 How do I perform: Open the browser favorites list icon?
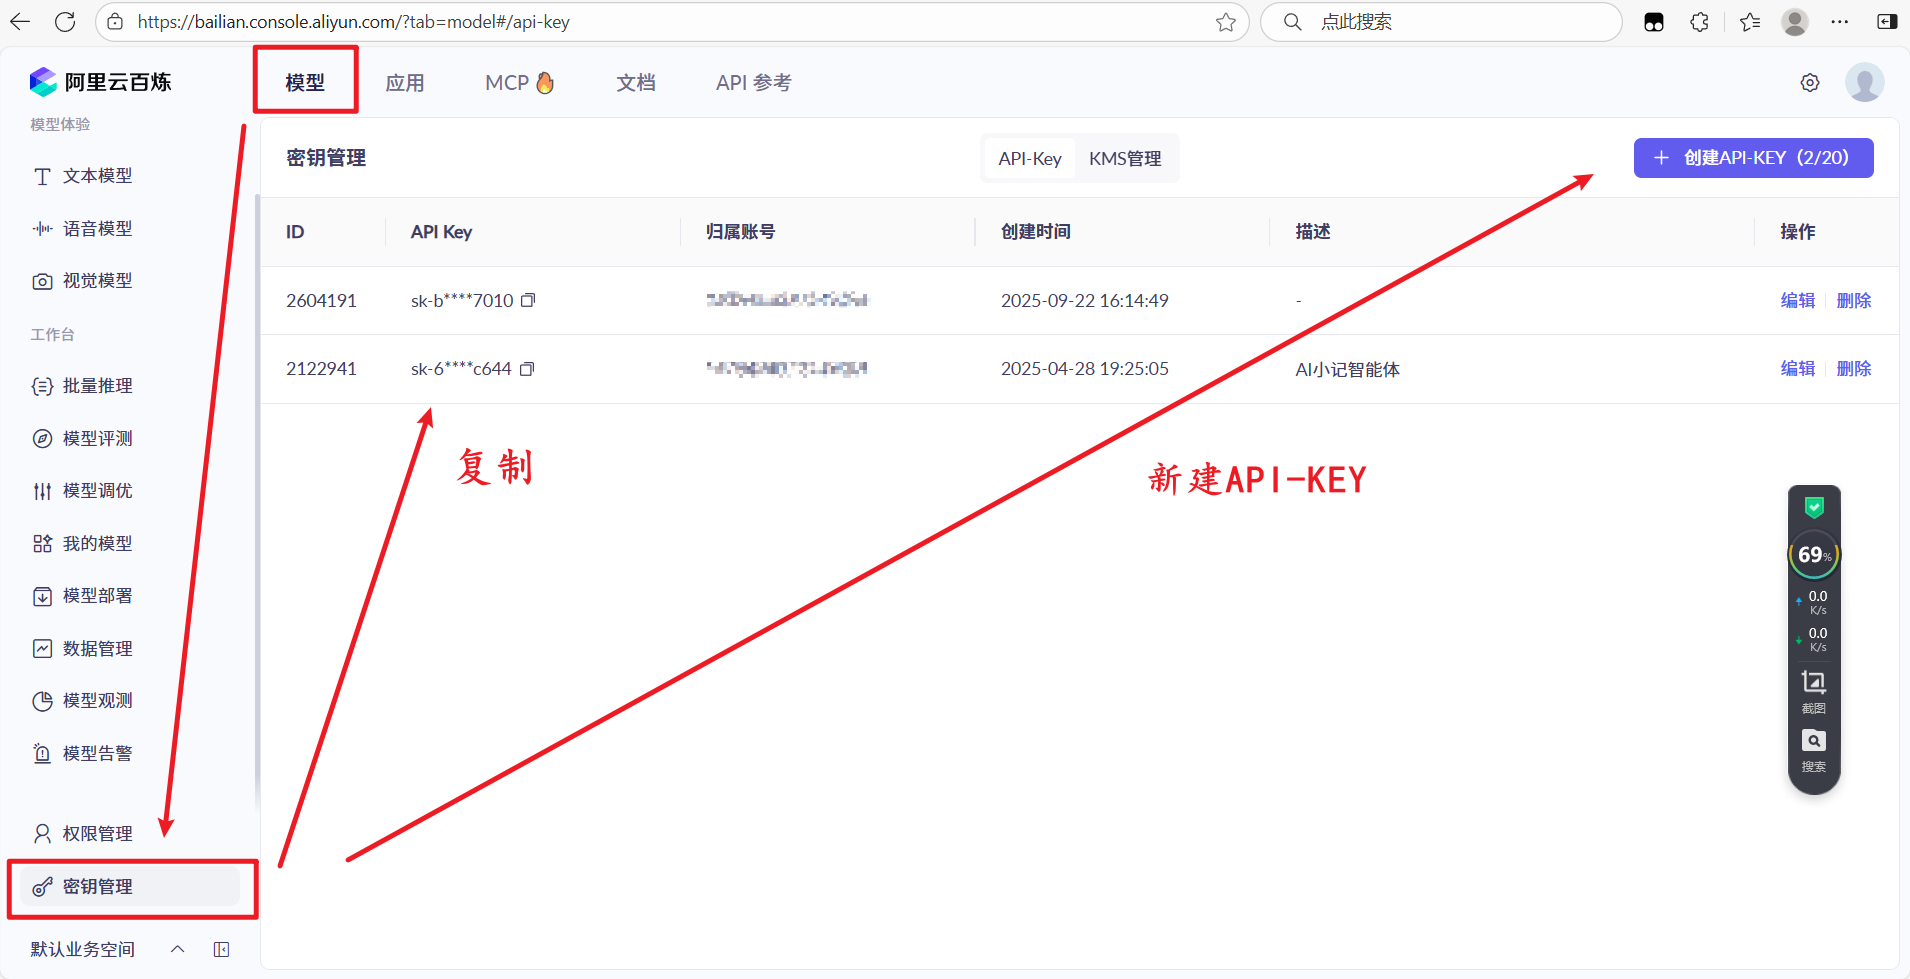(1750, 22)
